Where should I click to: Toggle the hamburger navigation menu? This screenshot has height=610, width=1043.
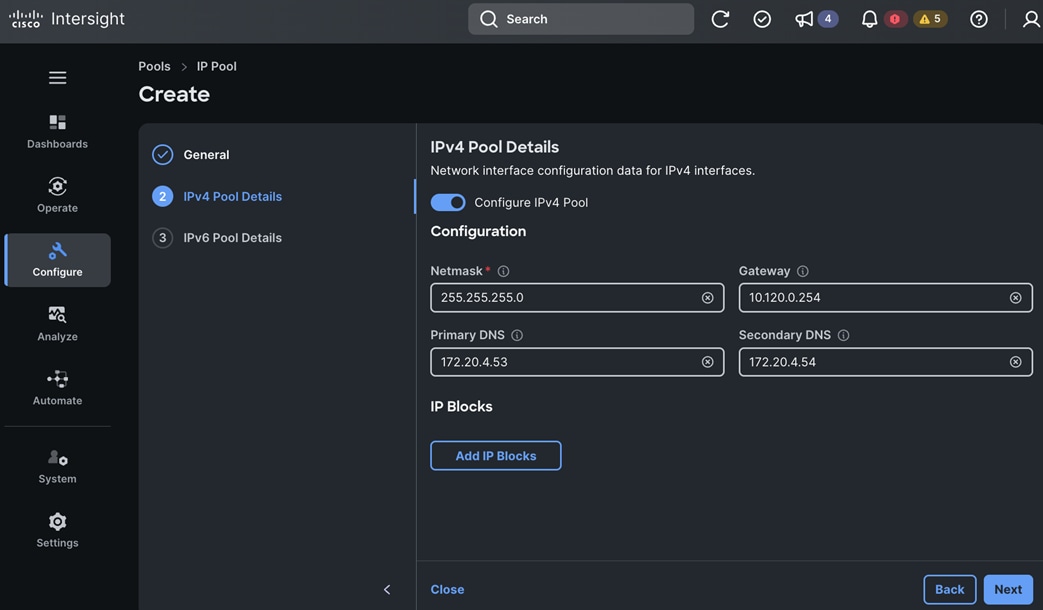click(57, 78)
